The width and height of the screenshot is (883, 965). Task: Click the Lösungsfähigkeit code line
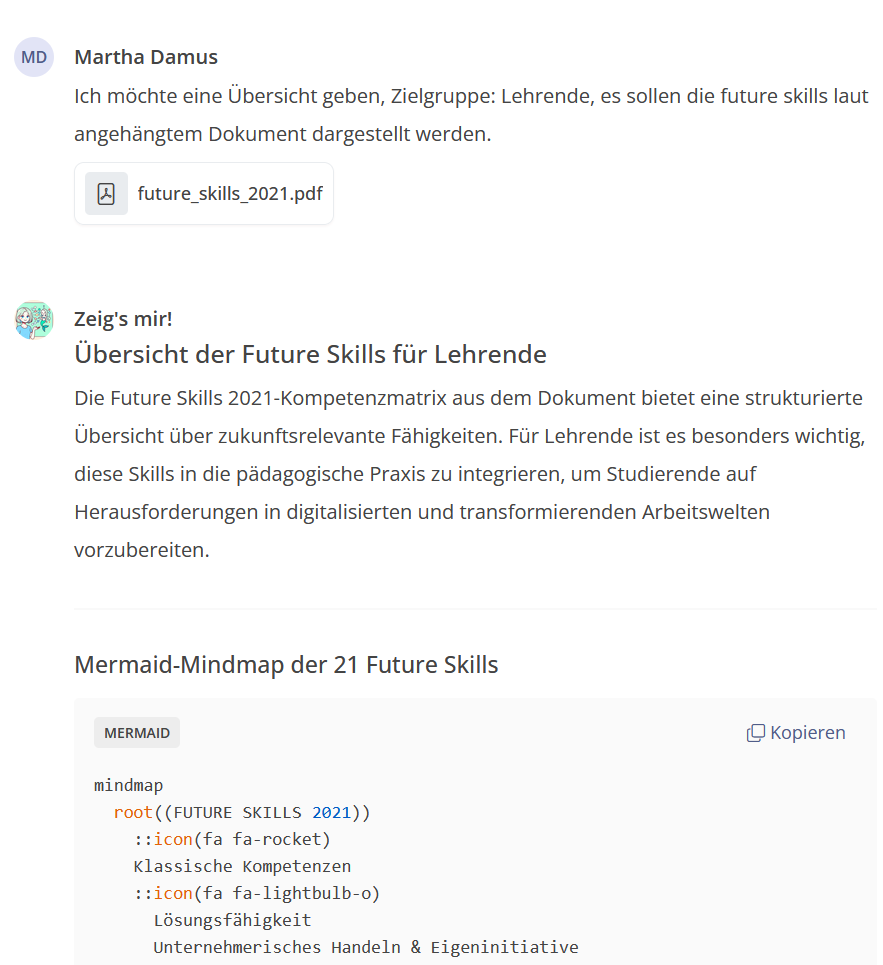click(x=232, y=920)
